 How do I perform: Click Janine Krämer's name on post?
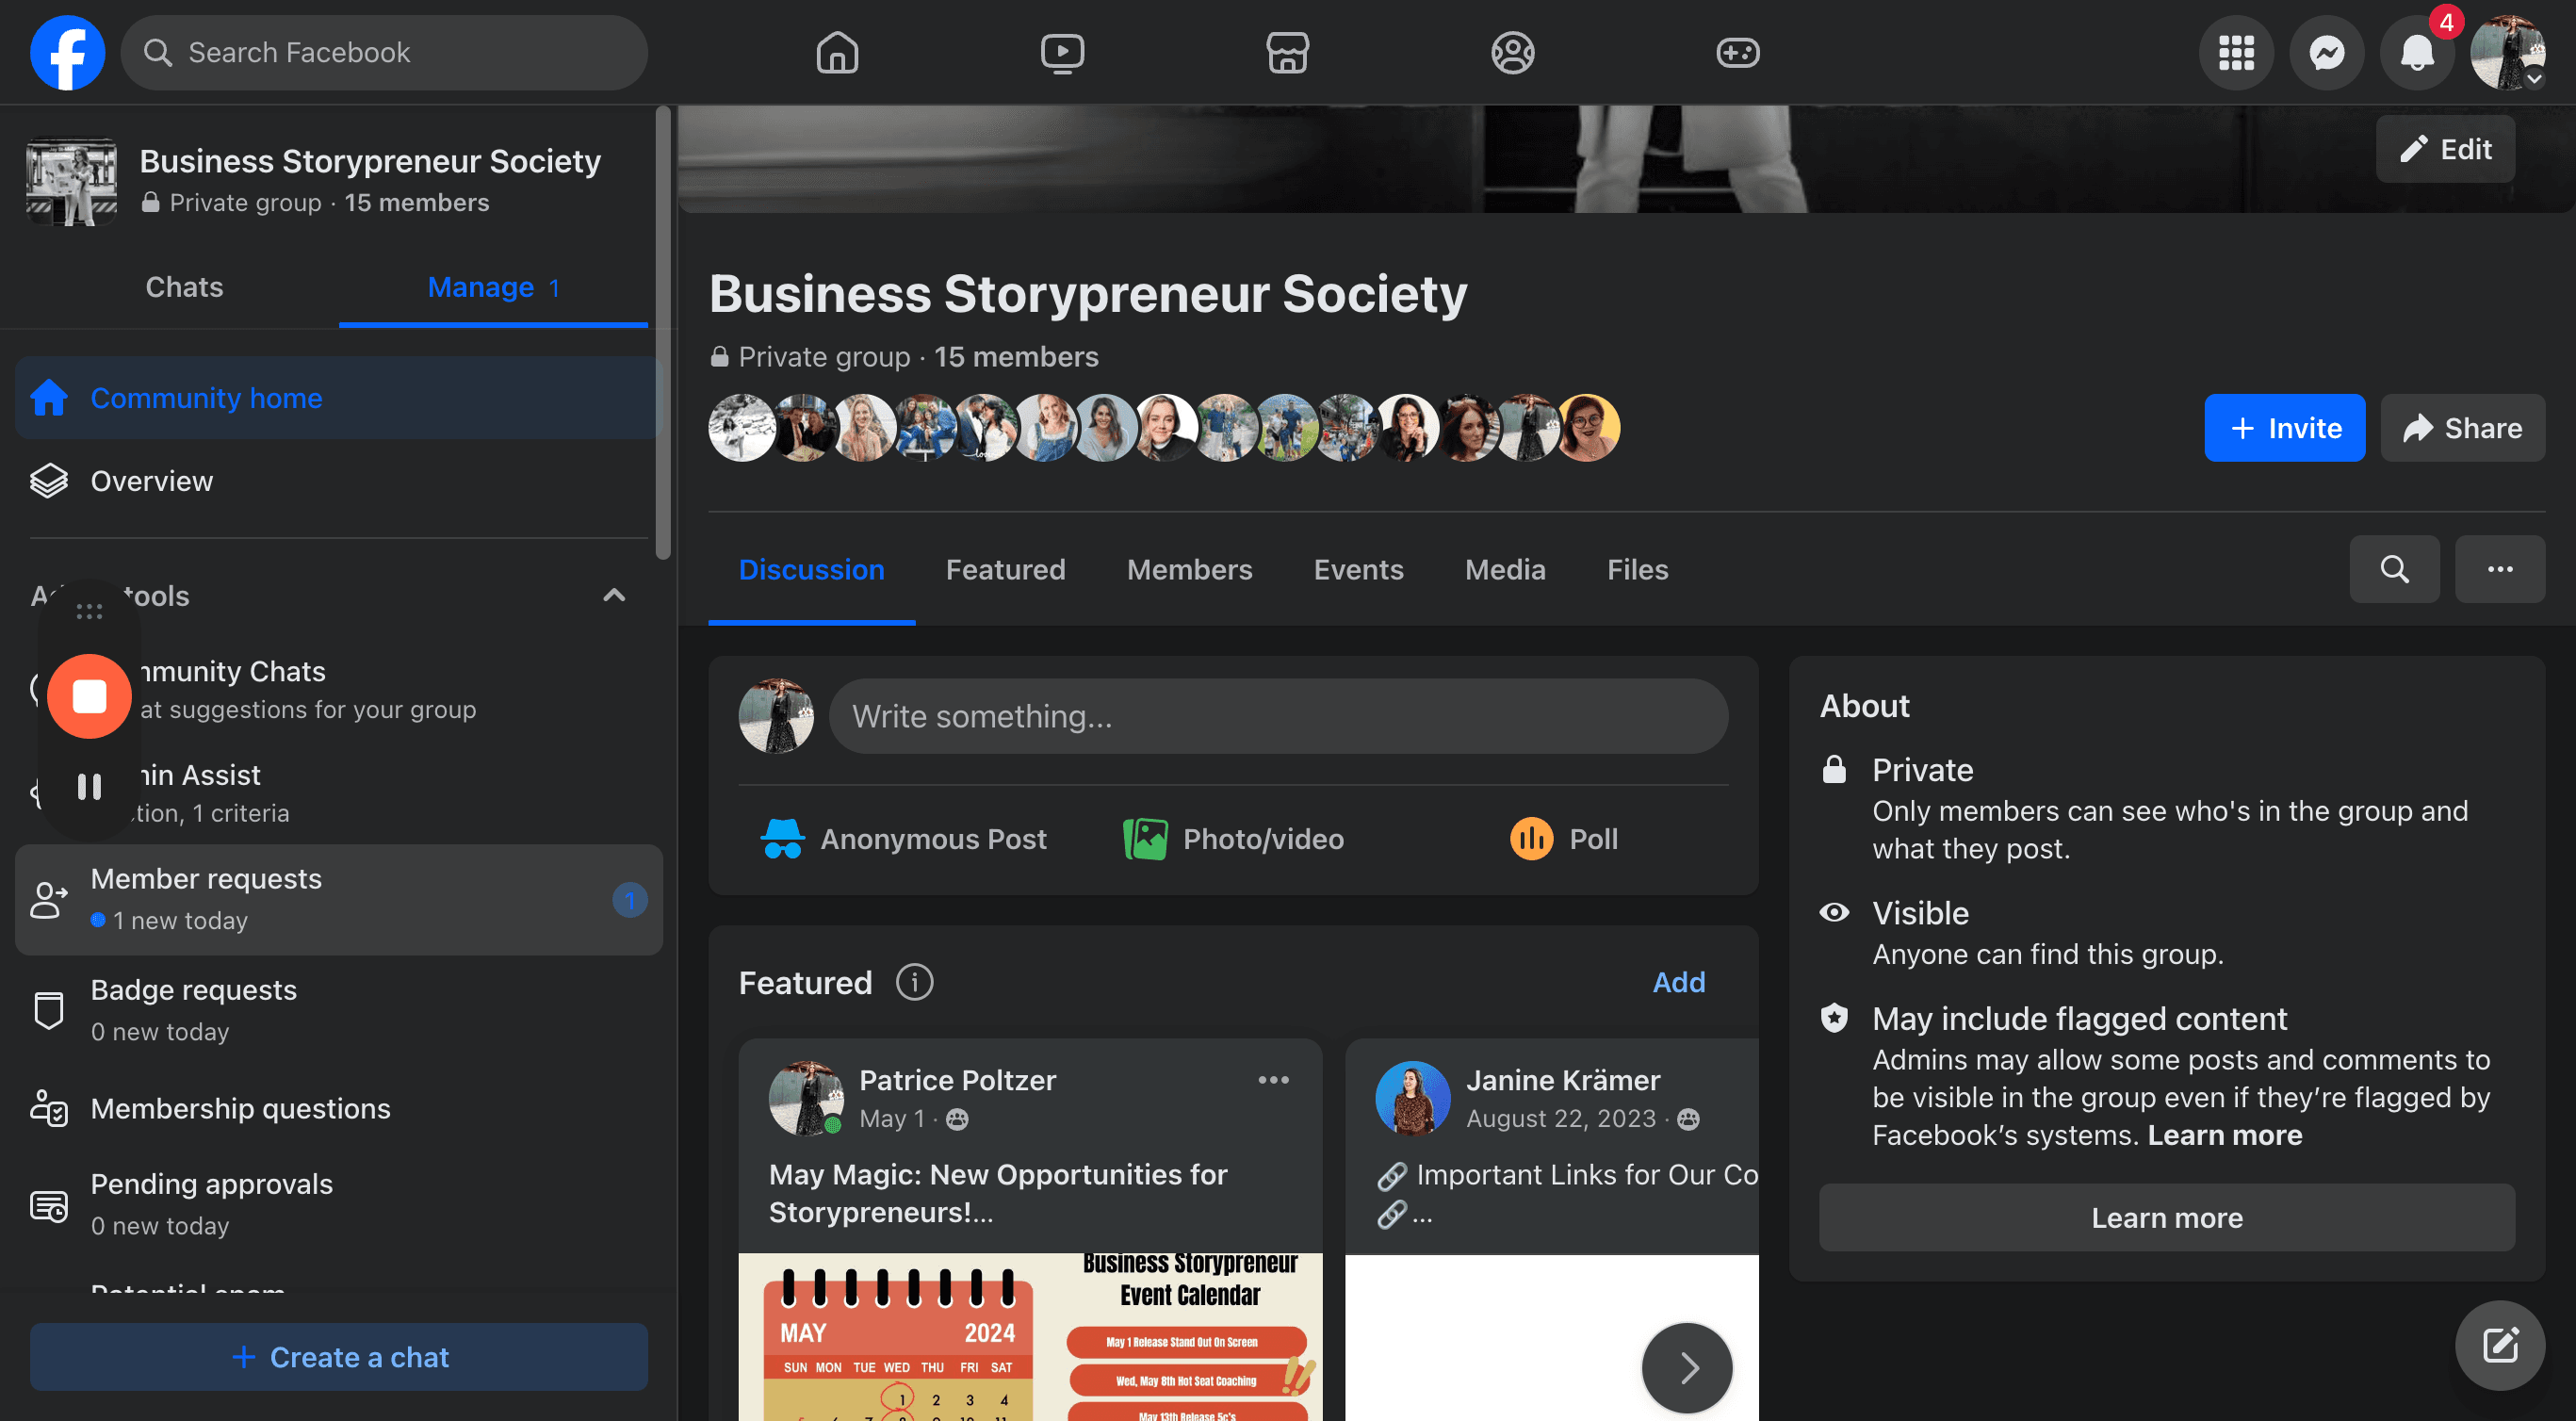pos(1563,1080)
